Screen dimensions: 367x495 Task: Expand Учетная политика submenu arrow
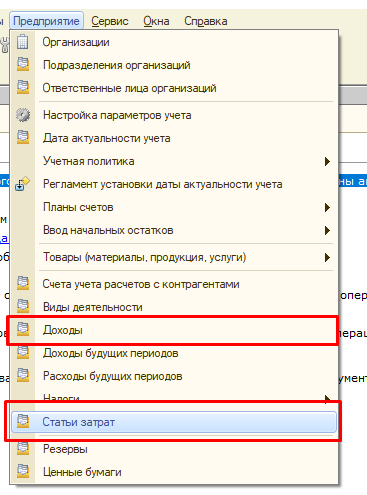(x=327, y=162)
